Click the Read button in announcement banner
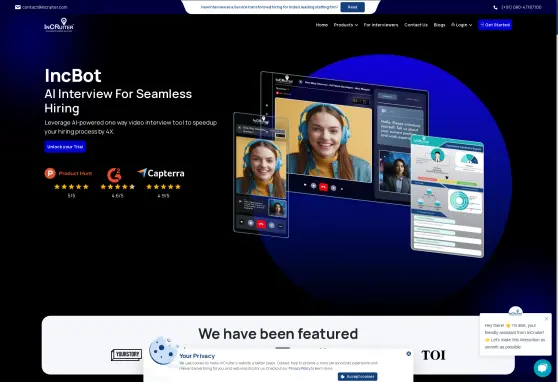 pos(352,7)
